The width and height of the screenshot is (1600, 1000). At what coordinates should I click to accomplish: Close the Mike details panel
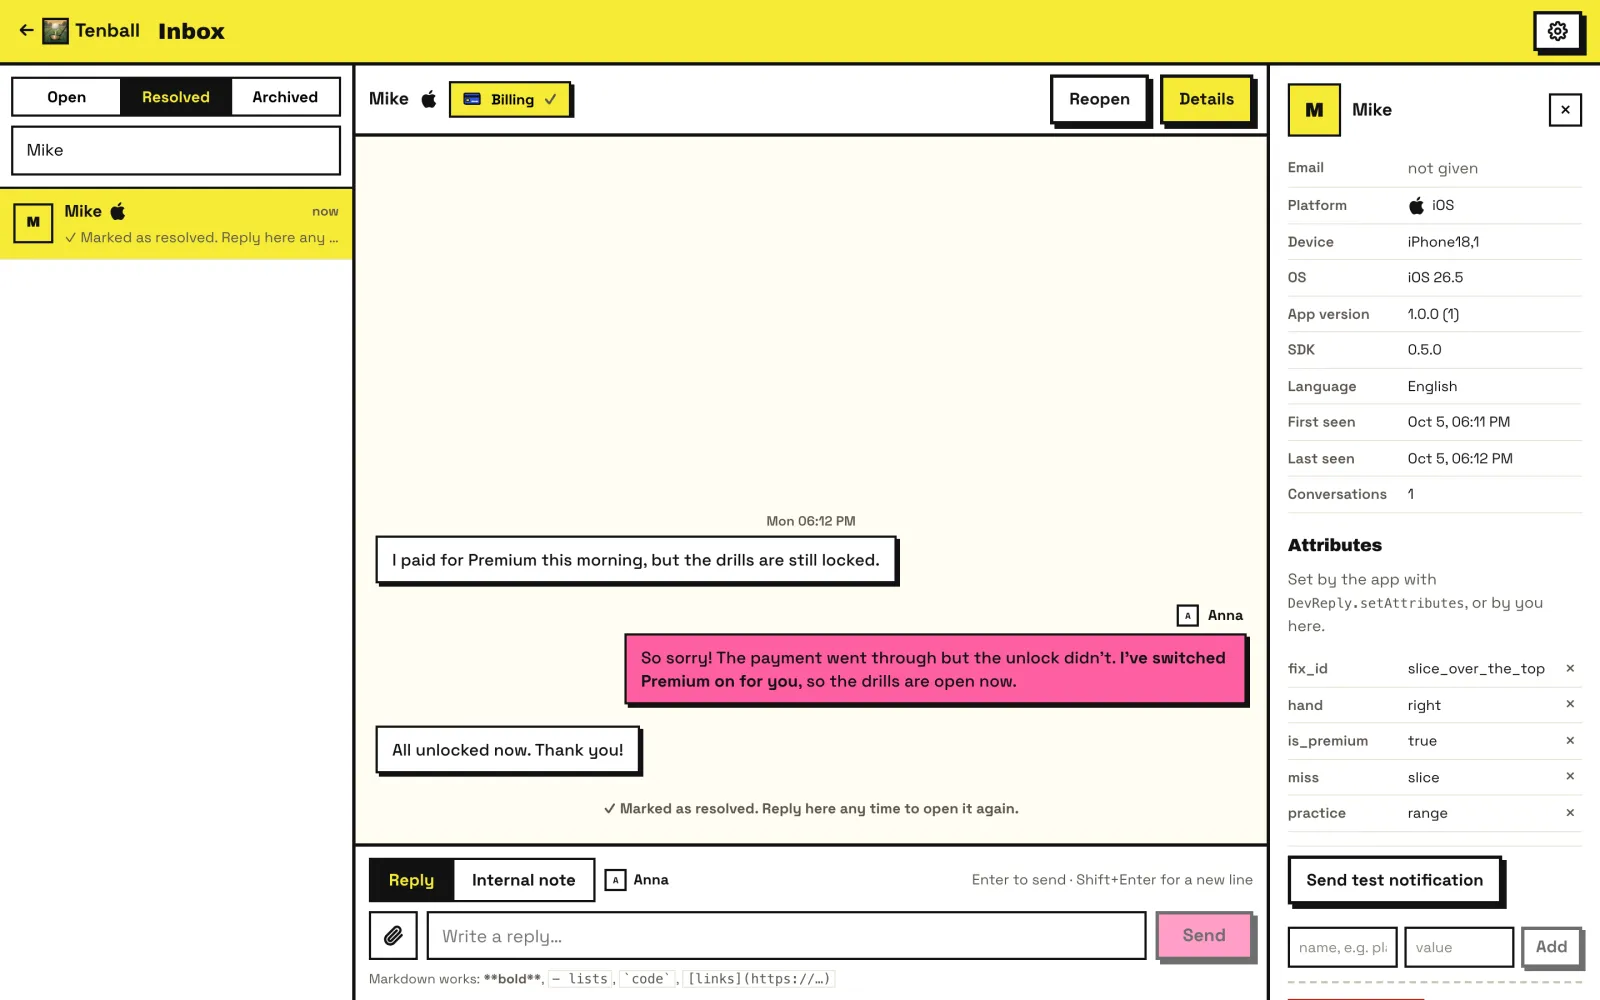[x=1565, y=110]
